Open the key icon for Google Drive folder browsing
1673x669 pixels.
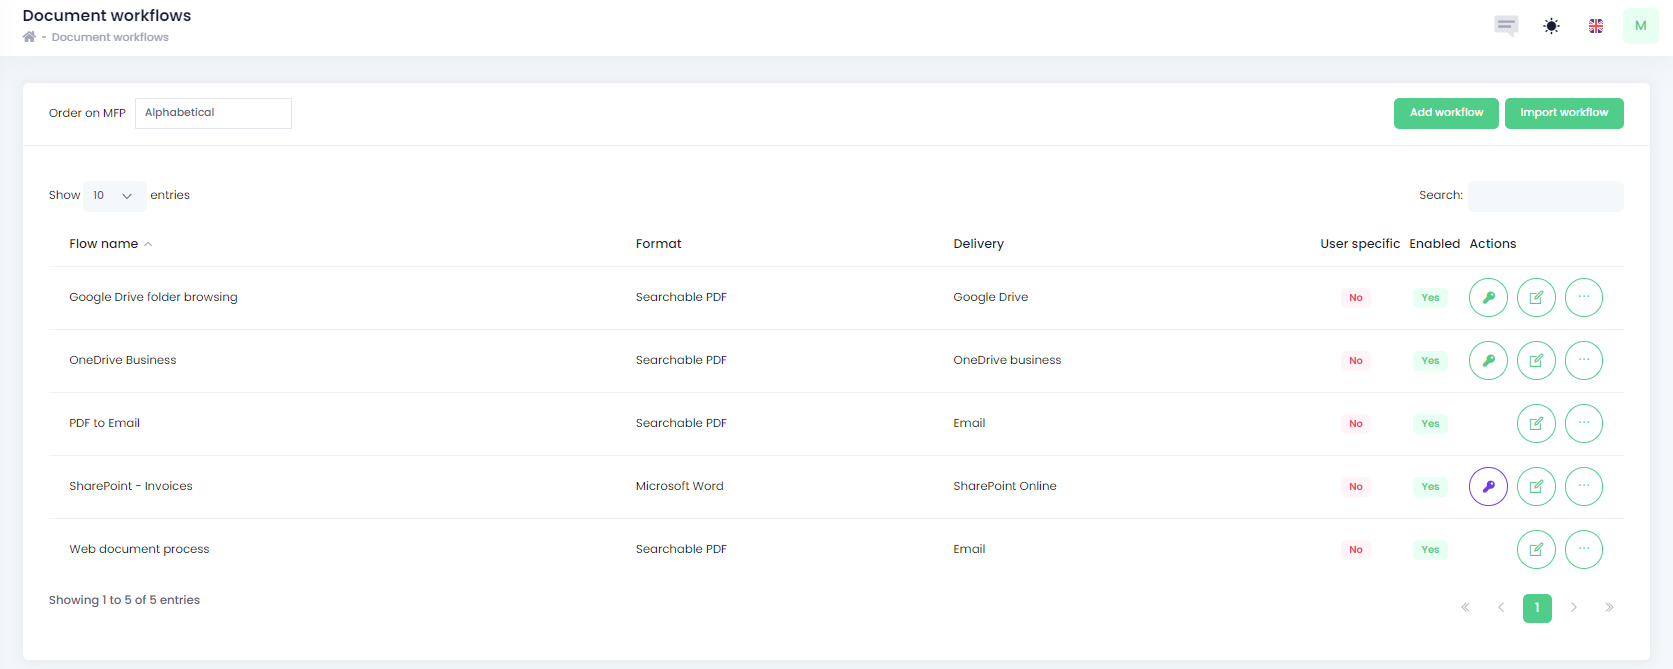1488,297
